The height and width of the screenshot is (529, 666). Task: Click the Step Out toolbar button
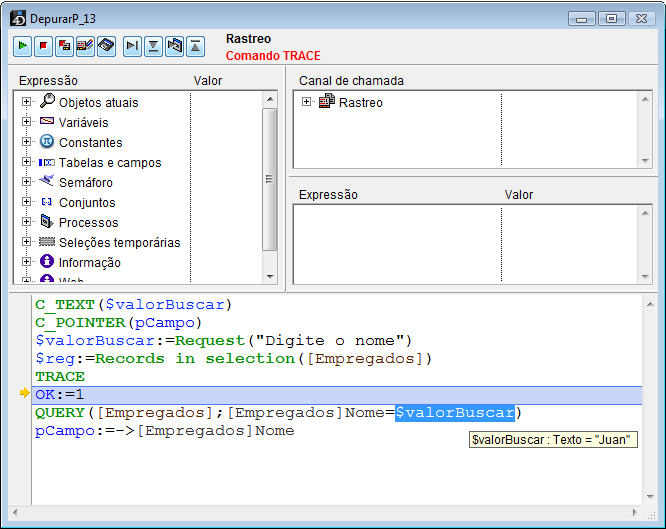[196, 45]
